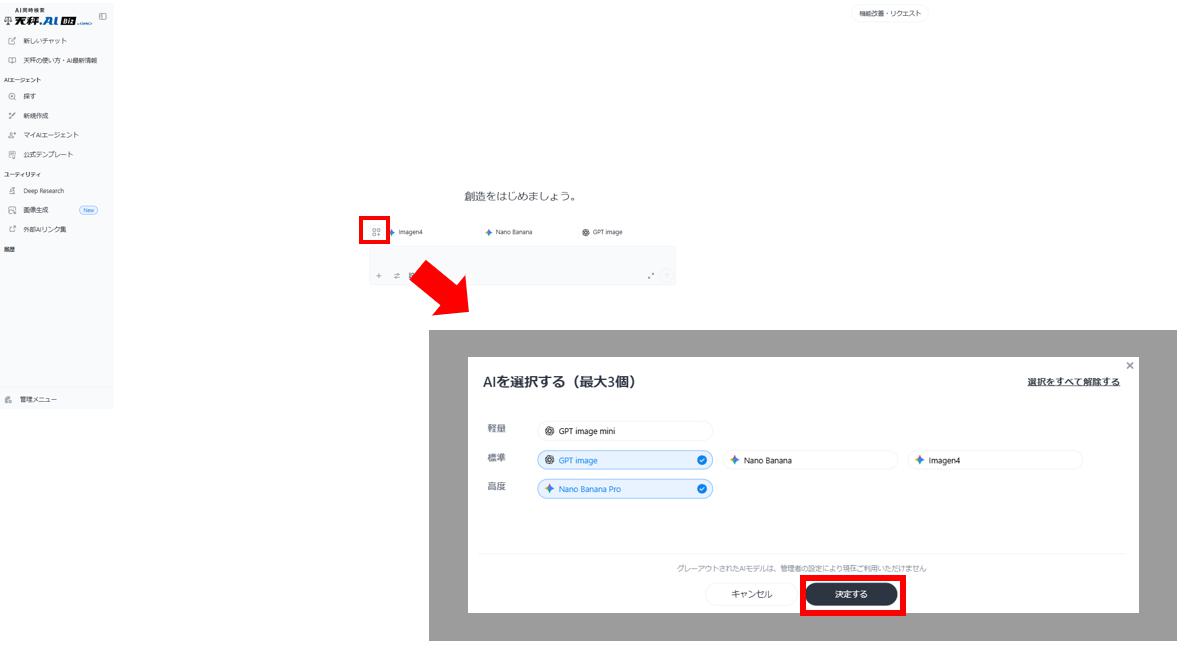Select Imagen4 in the dialog
The image size is (1186, 650).
coord(995,460)
